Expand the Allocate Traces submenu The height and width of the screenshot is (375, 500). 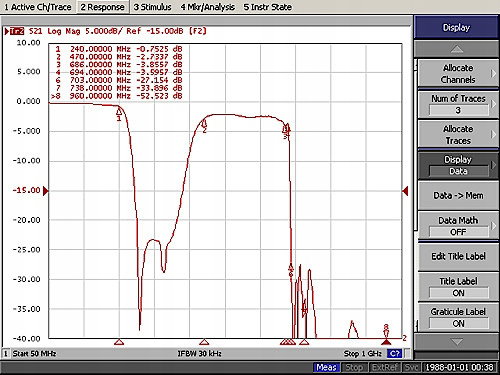coord(458,135)
